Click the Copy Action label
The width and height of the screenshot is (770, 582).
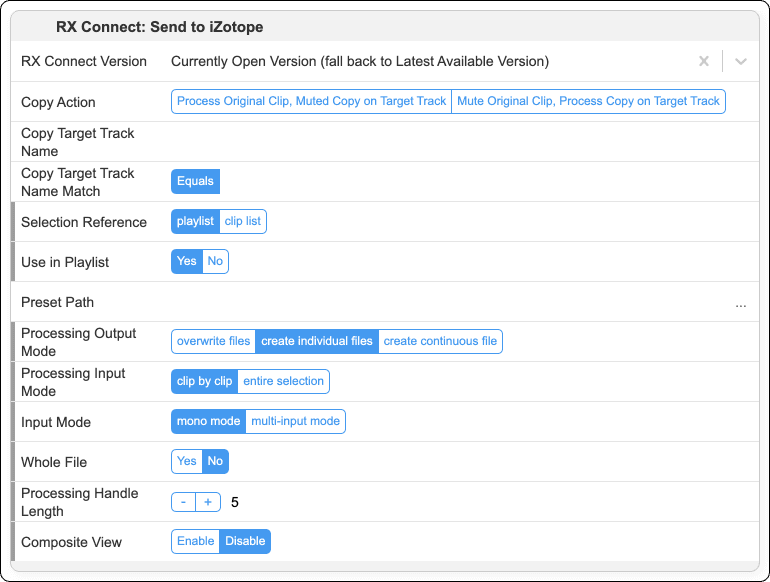click(58, 102)
